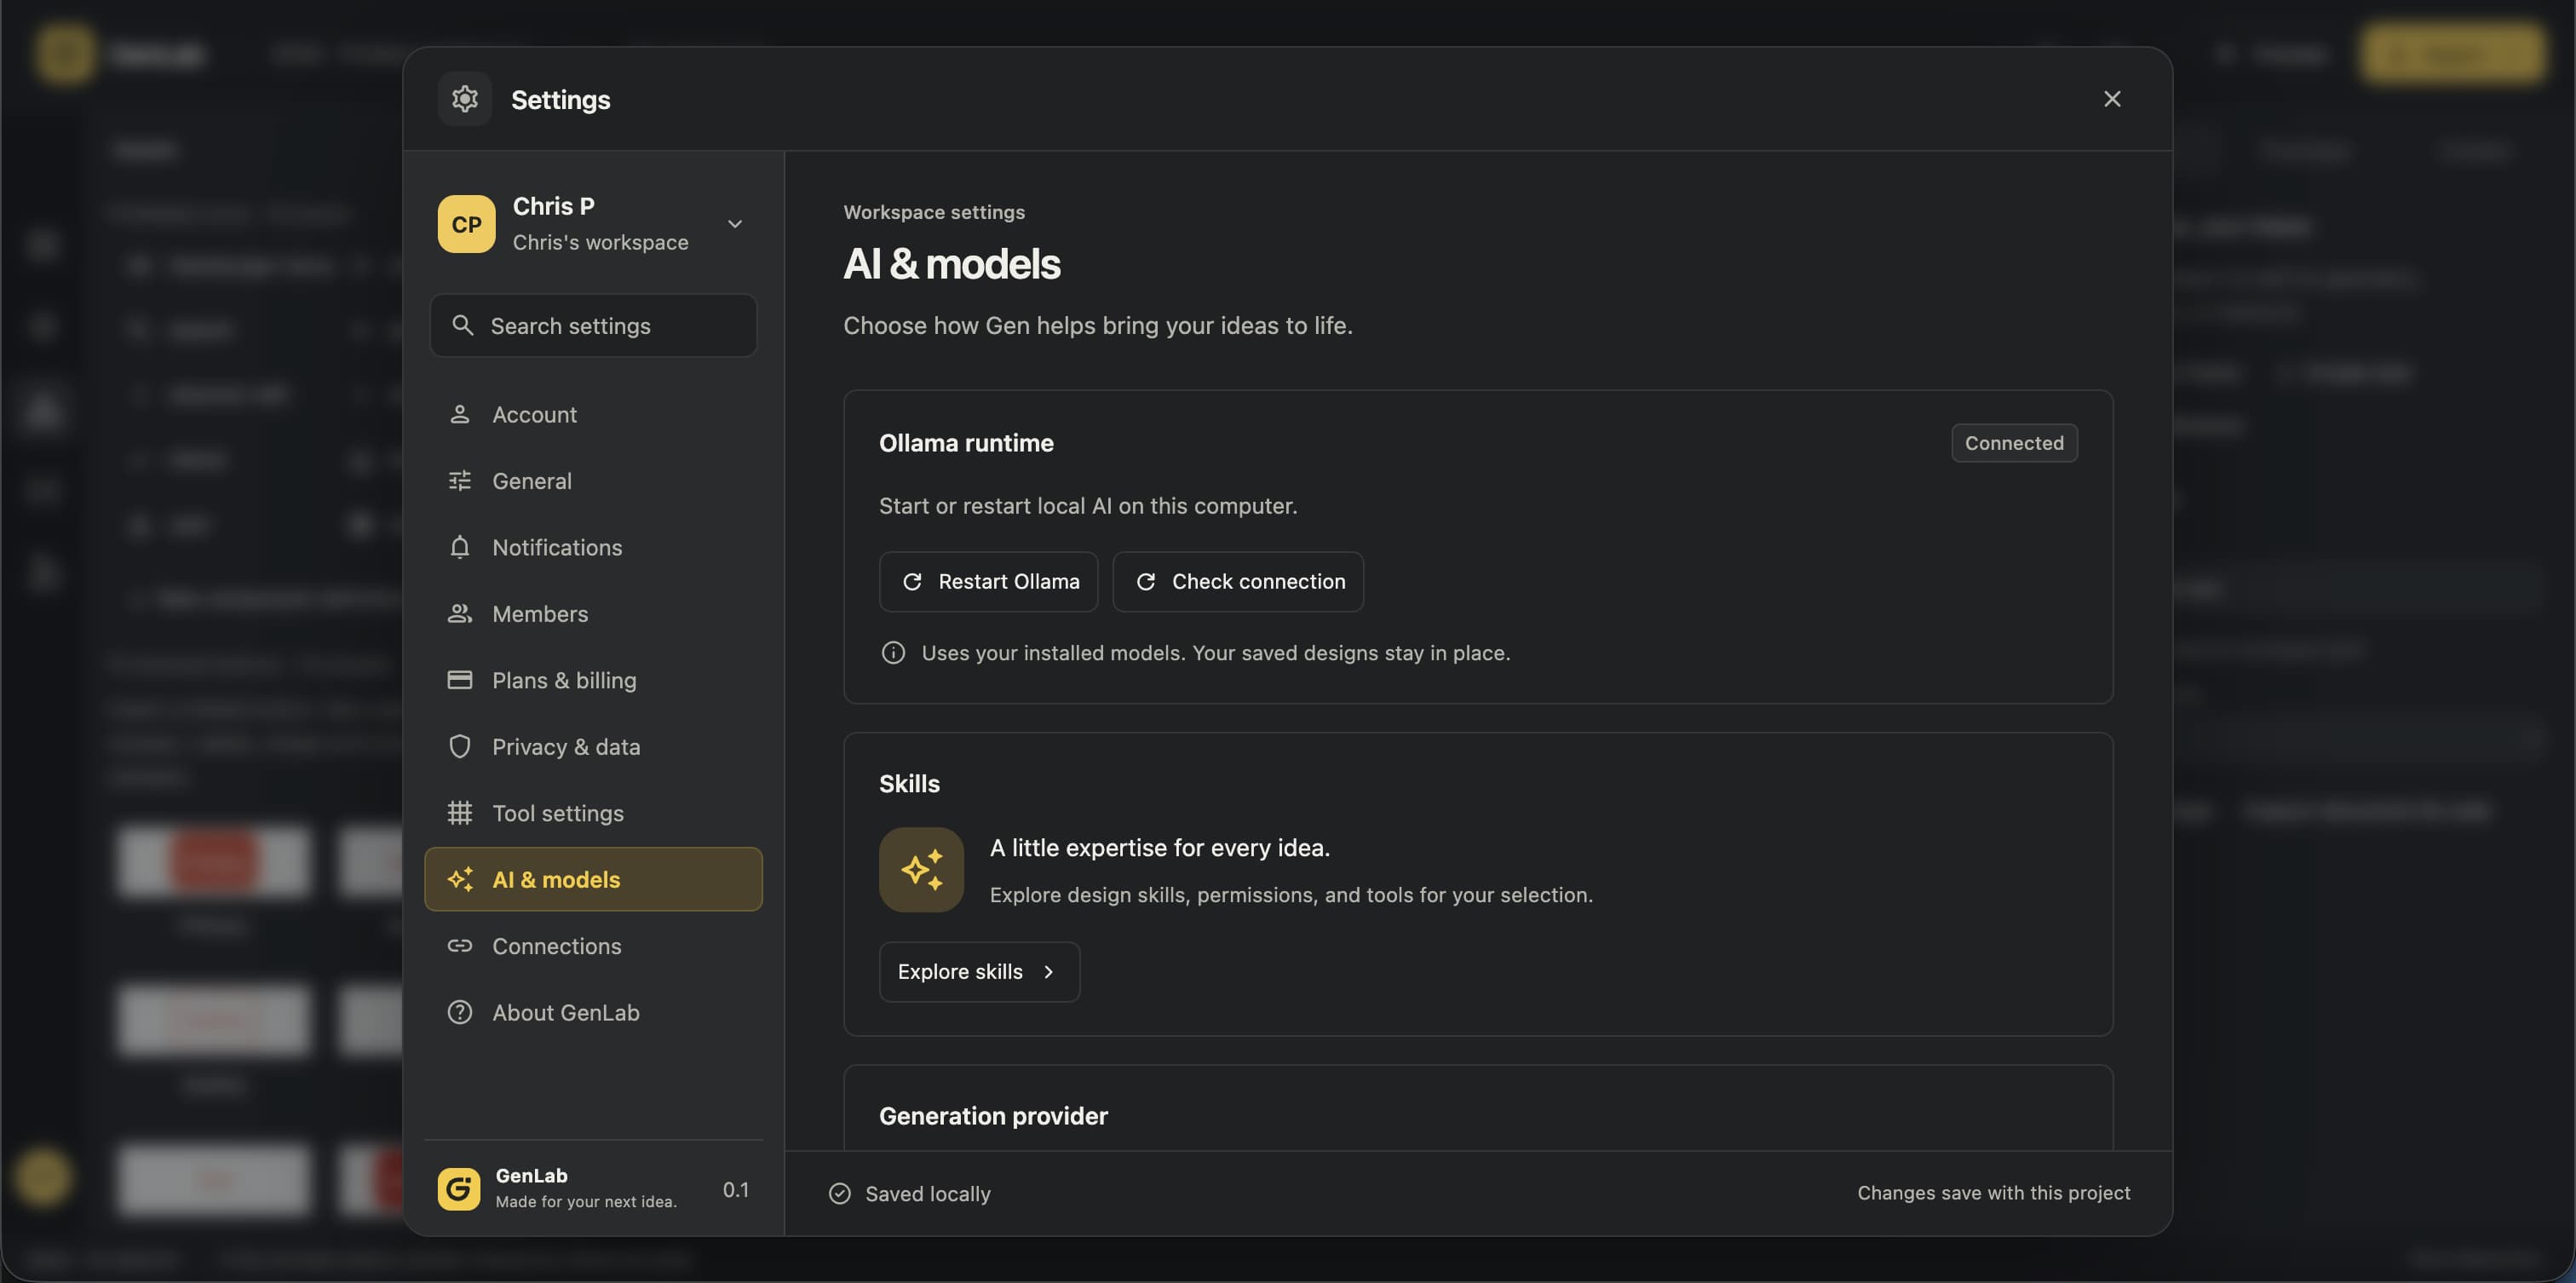Click the yellow sparkles Skills icon tile
Screen dimensions: 2576x1283
point(921,870)
